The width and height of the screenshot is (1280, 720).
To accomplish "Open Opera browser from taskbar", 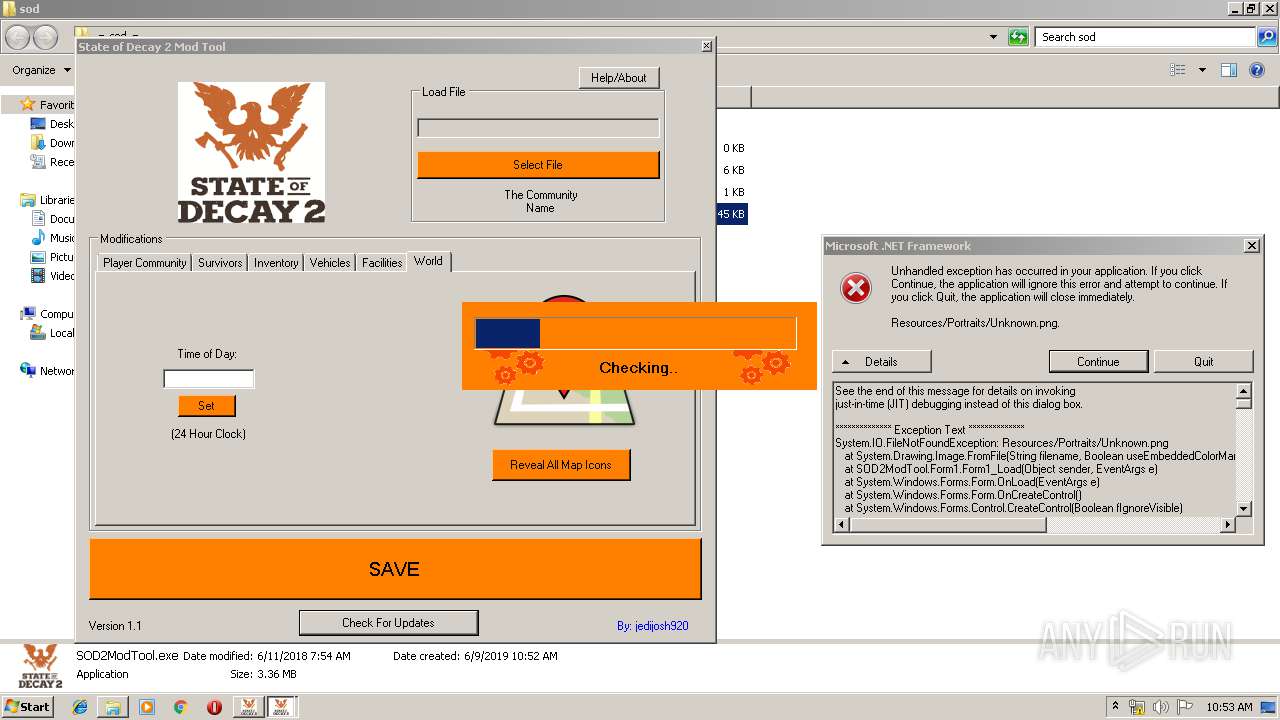I will click(x=214, y=707).
